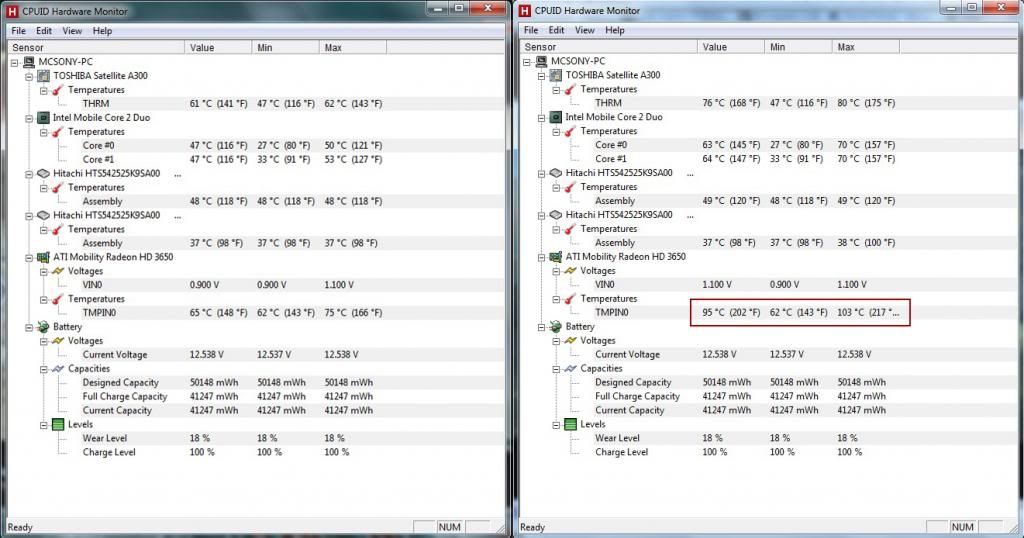Click Battery icon in right window
Viewport: 1024px width, 538px height.
click(x=556, y=326)
